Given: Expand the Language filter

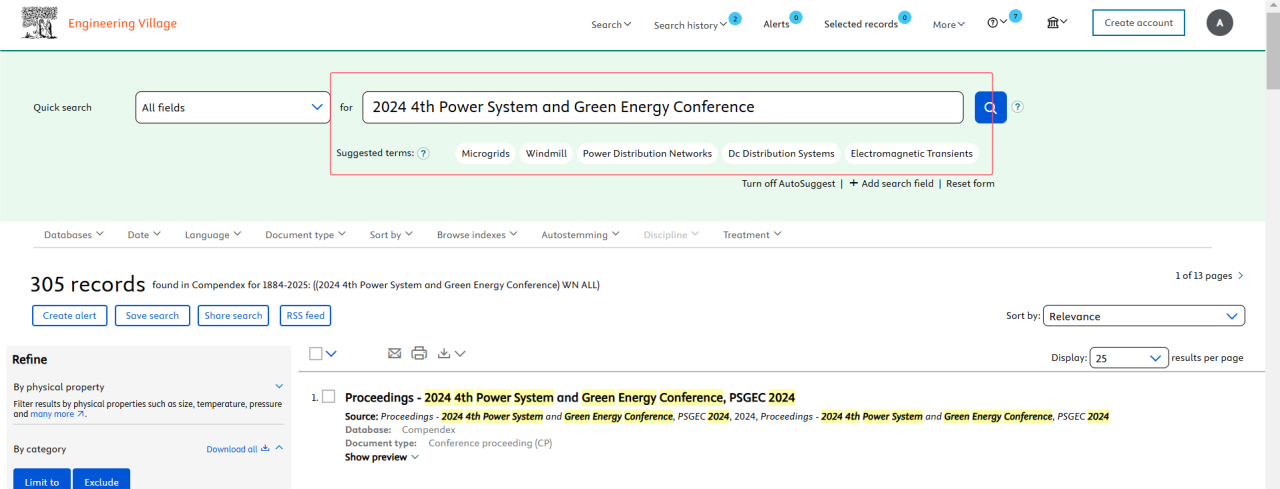Looking at the screenshot, I should [x=213, y=235].
